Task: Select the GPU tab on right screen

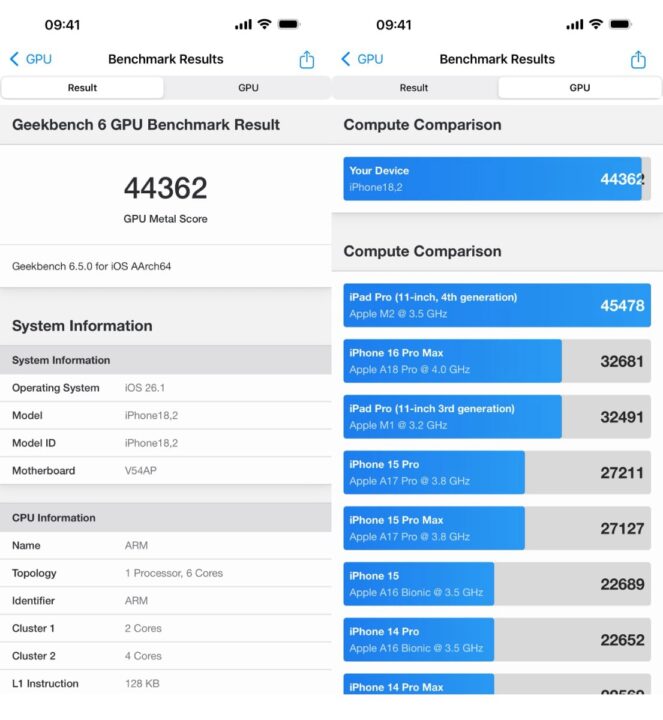Action: click(x=580, y=88)
